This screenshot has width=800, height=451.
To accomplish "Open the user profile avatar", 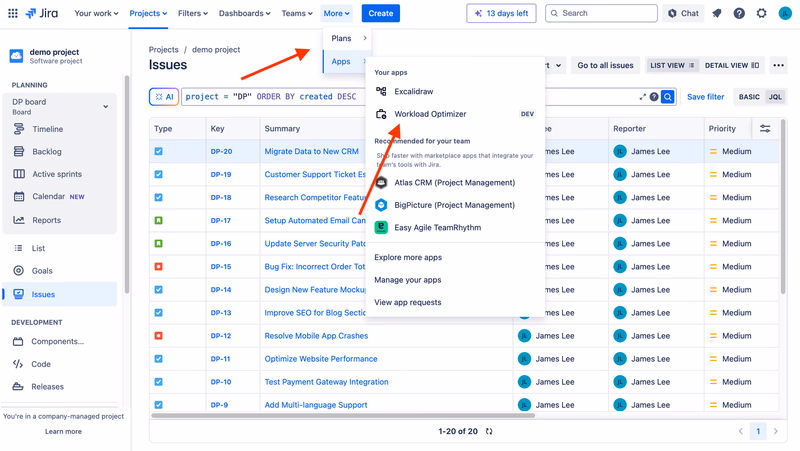I will coord(785,13).
